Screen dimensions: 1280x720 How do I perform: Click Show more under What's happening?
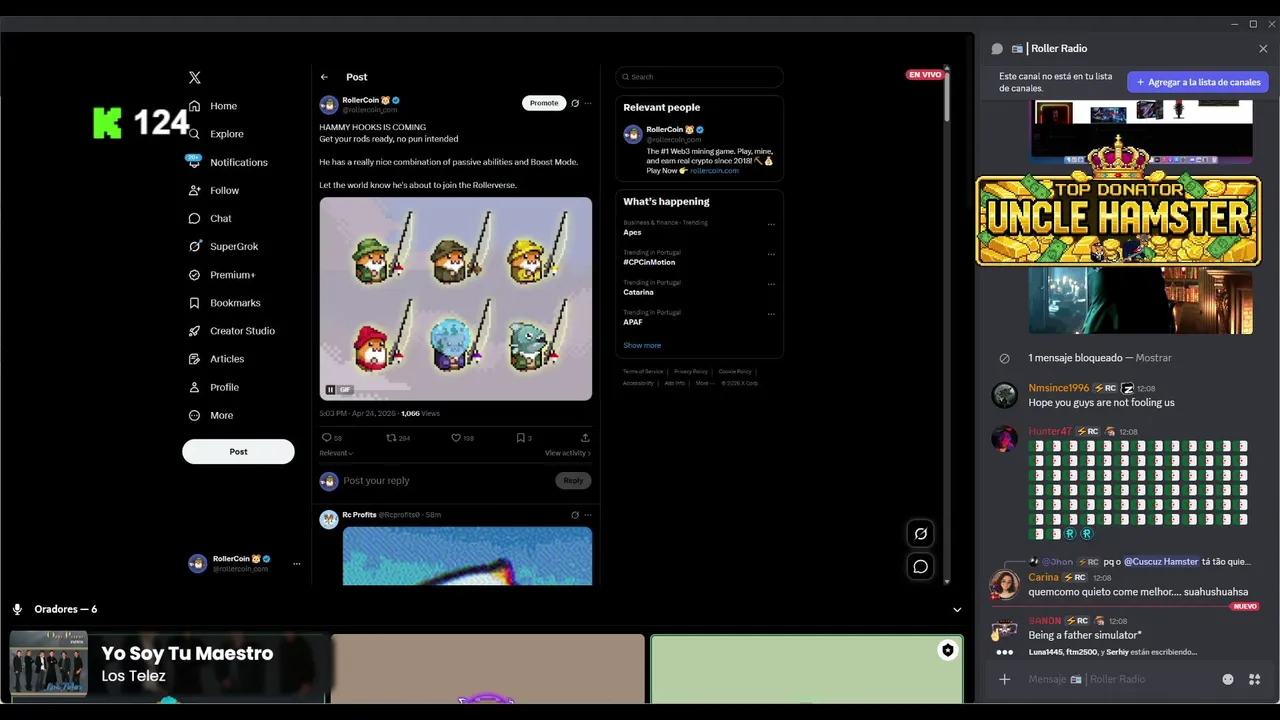click(x=642, y=346)
